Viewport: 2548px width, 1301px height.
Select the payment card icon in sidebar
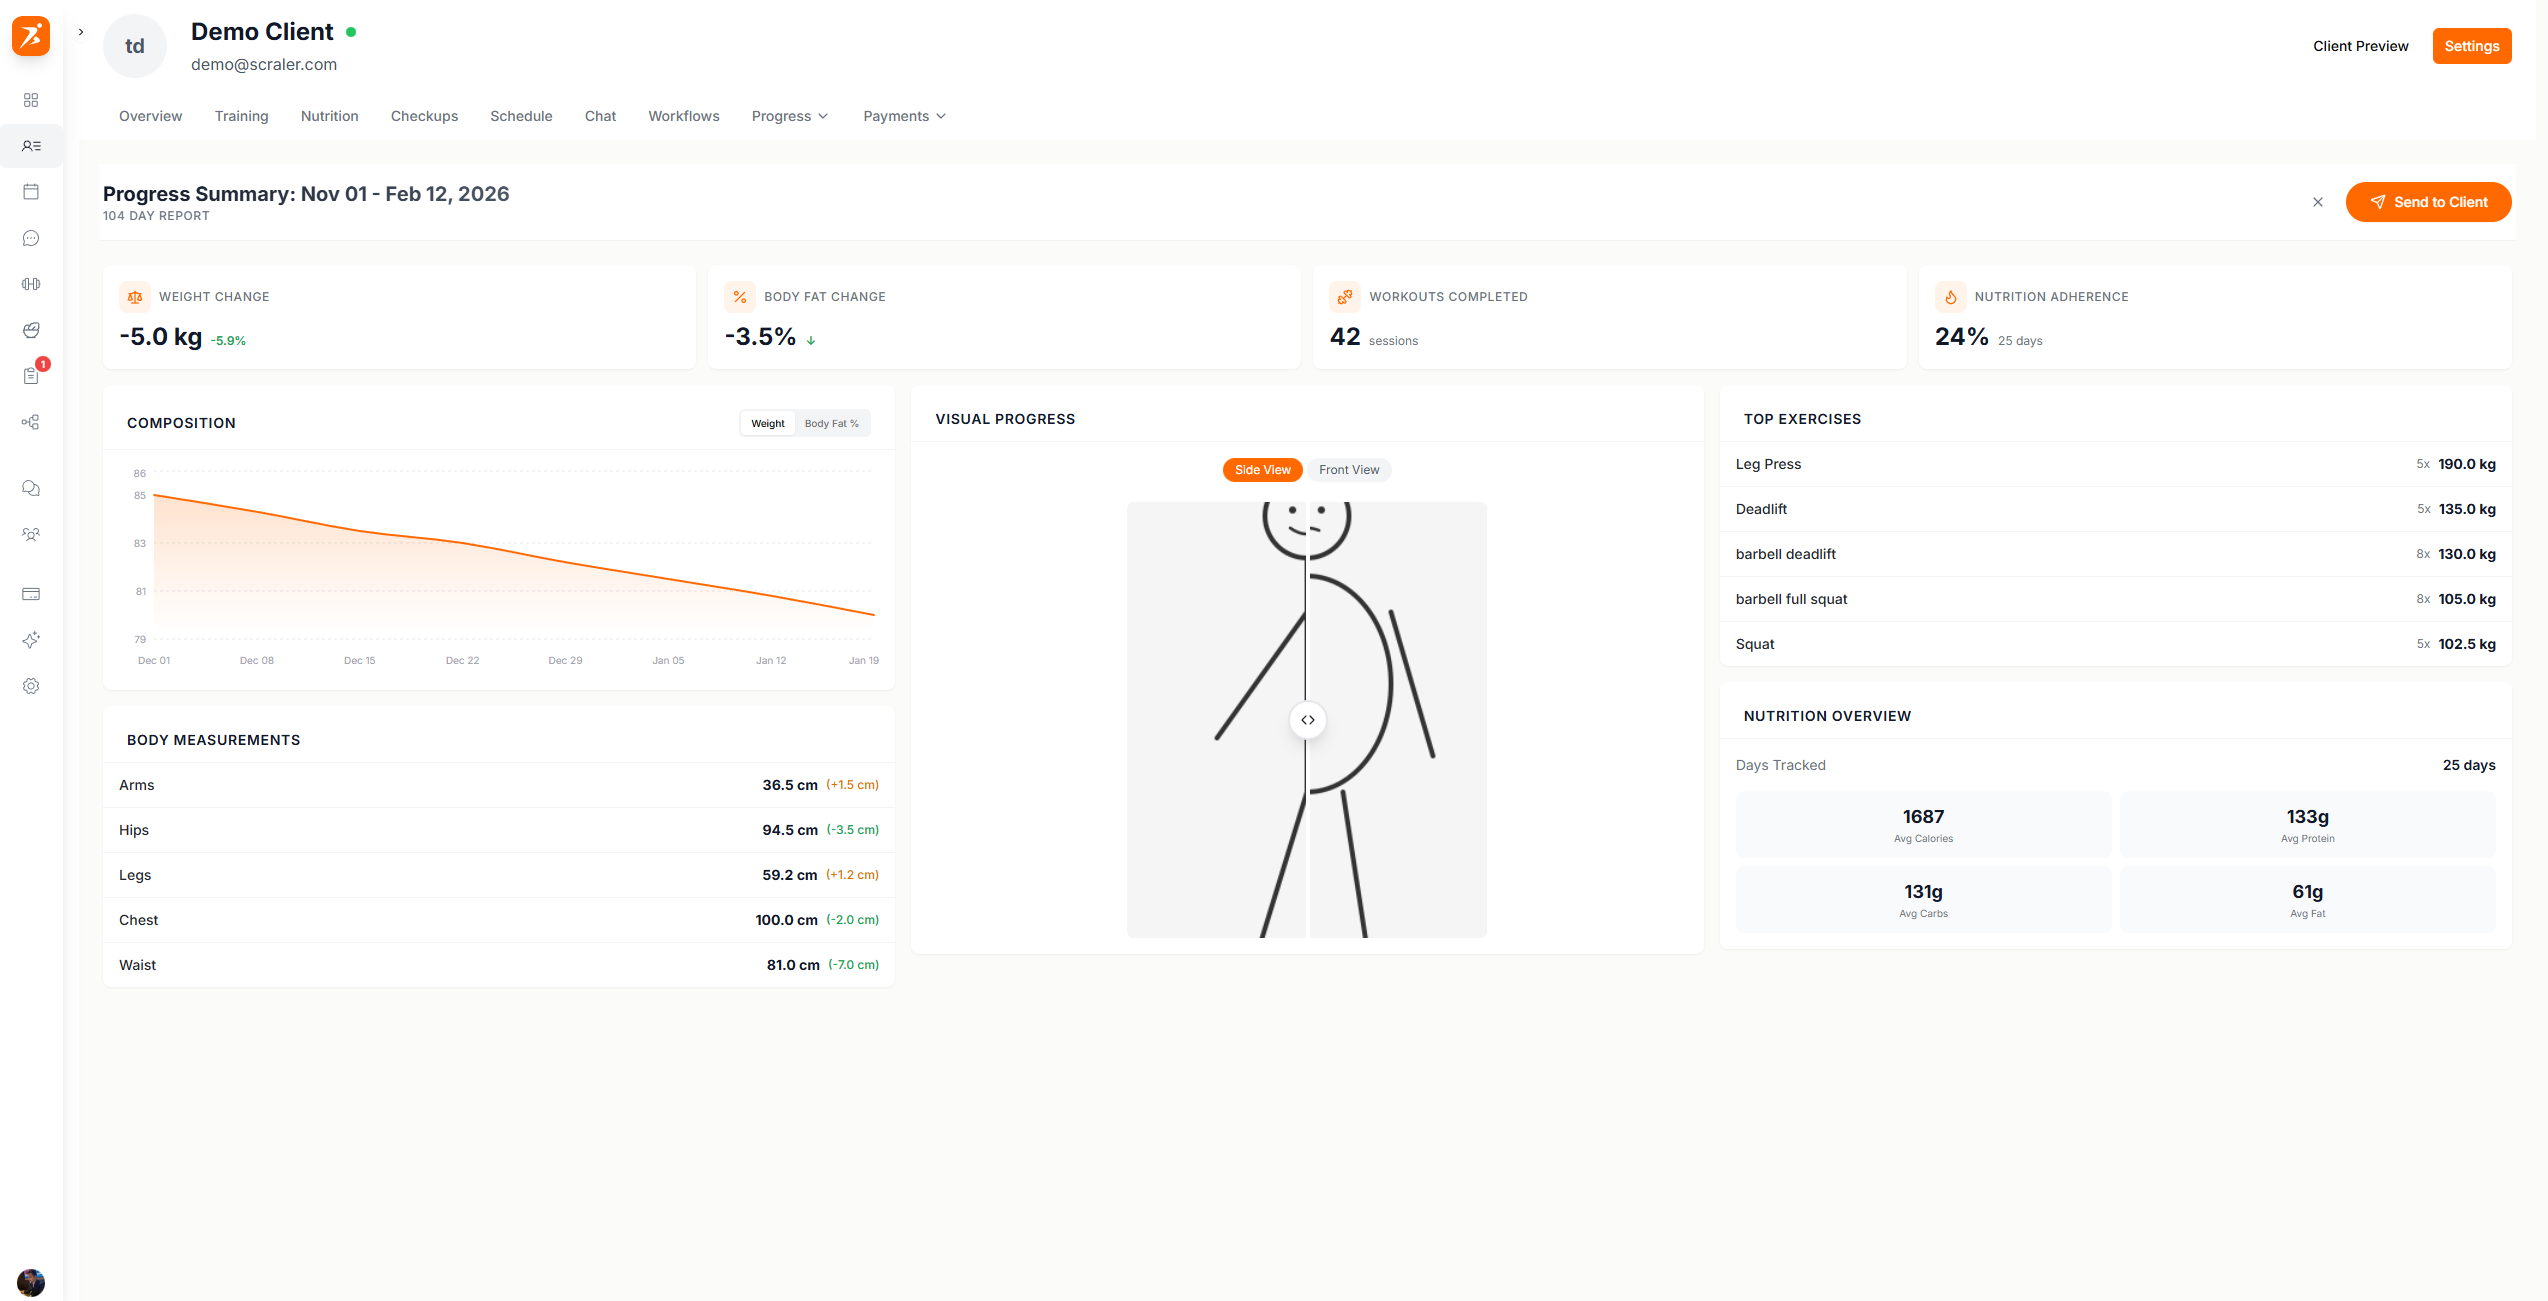31,594
